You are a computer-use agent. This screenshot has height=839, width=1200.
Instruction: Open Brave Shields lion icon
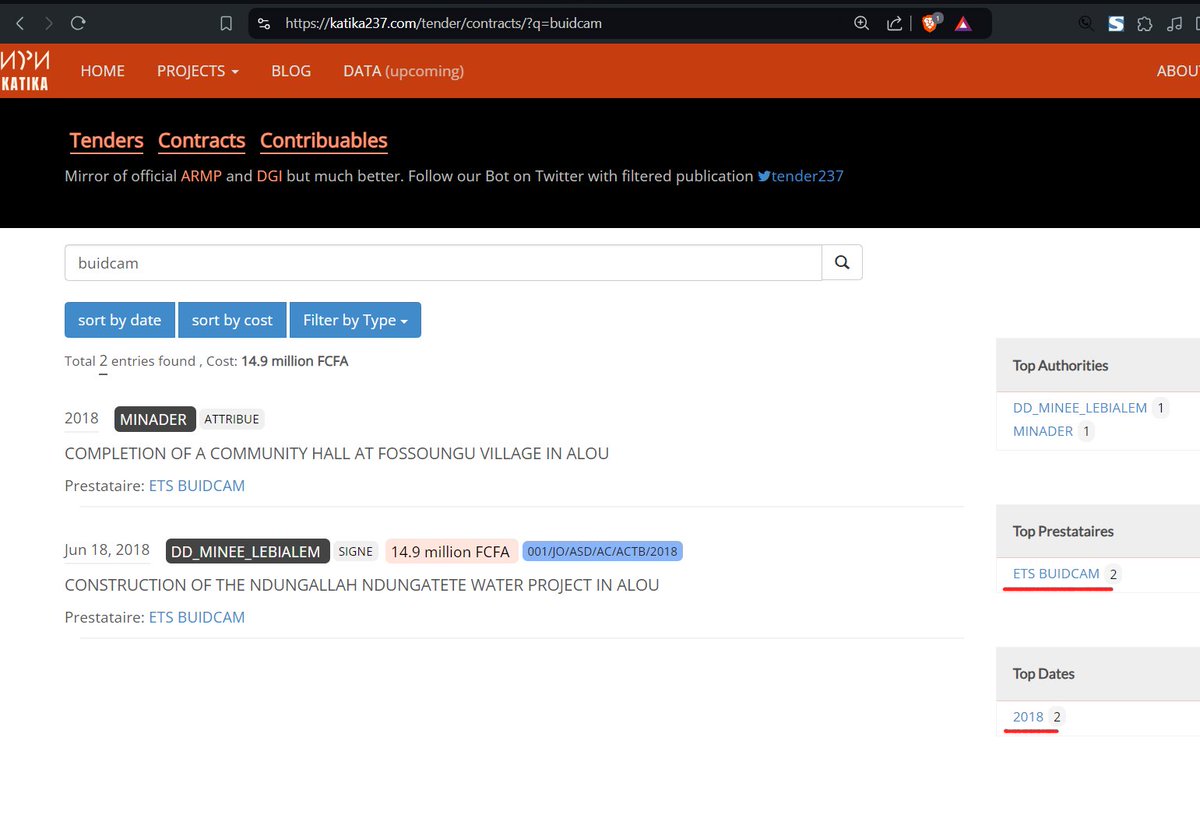coord(931,23)
